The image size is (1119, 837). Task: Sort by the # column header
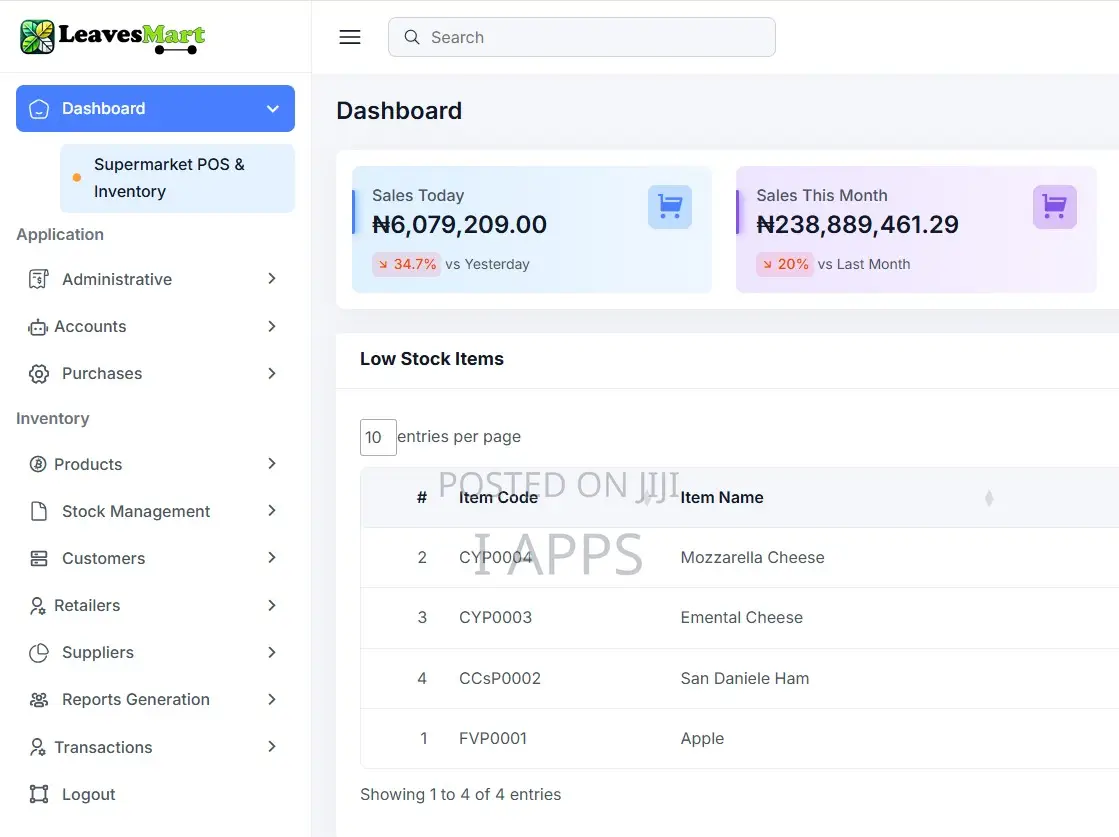pos(422,498)
